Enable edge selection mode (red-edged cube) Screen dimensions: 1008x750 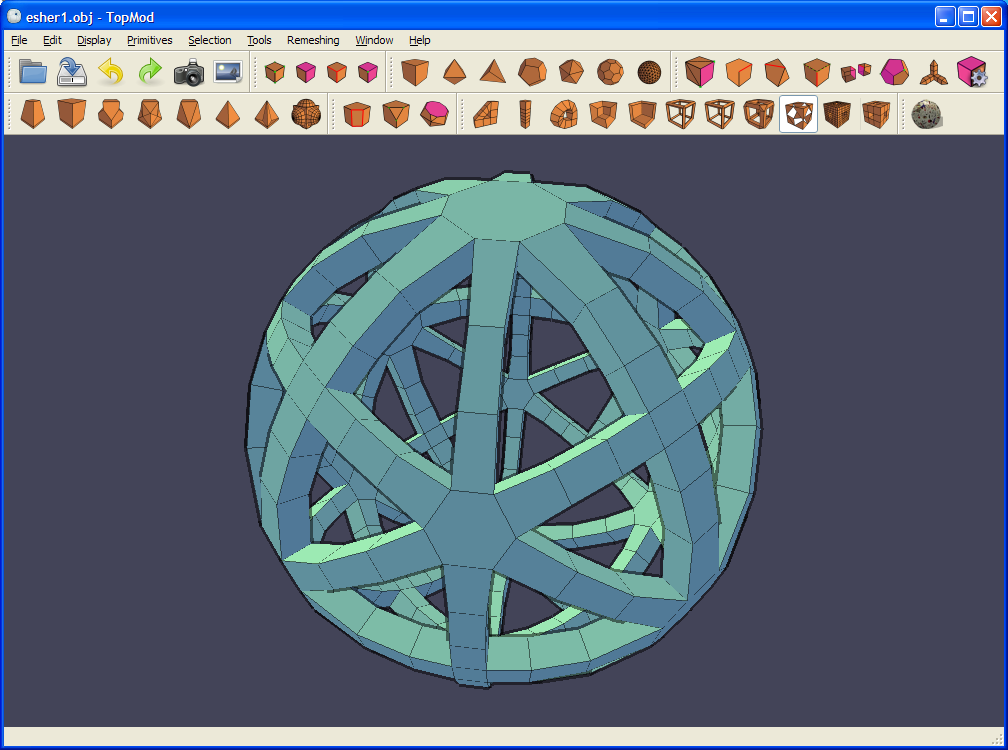[x=337, y=72]
